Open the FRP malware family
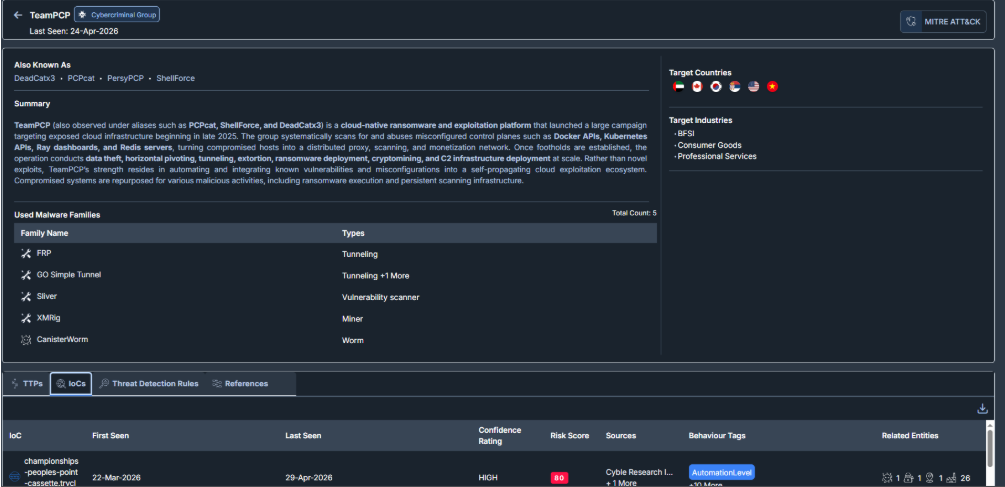This screenshot has width=1005, height=487. click(44, 253)
